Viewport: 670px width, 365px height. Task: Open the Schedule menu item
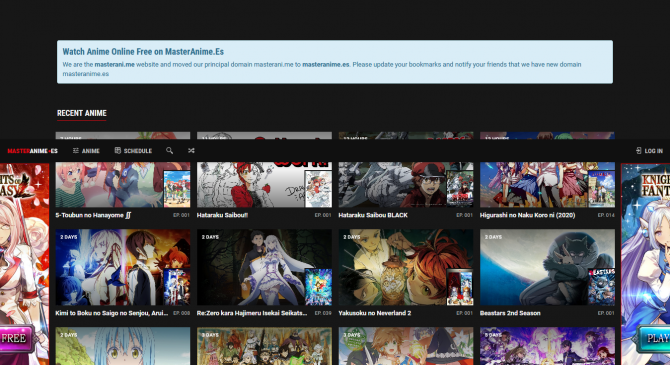pos(133,151)
